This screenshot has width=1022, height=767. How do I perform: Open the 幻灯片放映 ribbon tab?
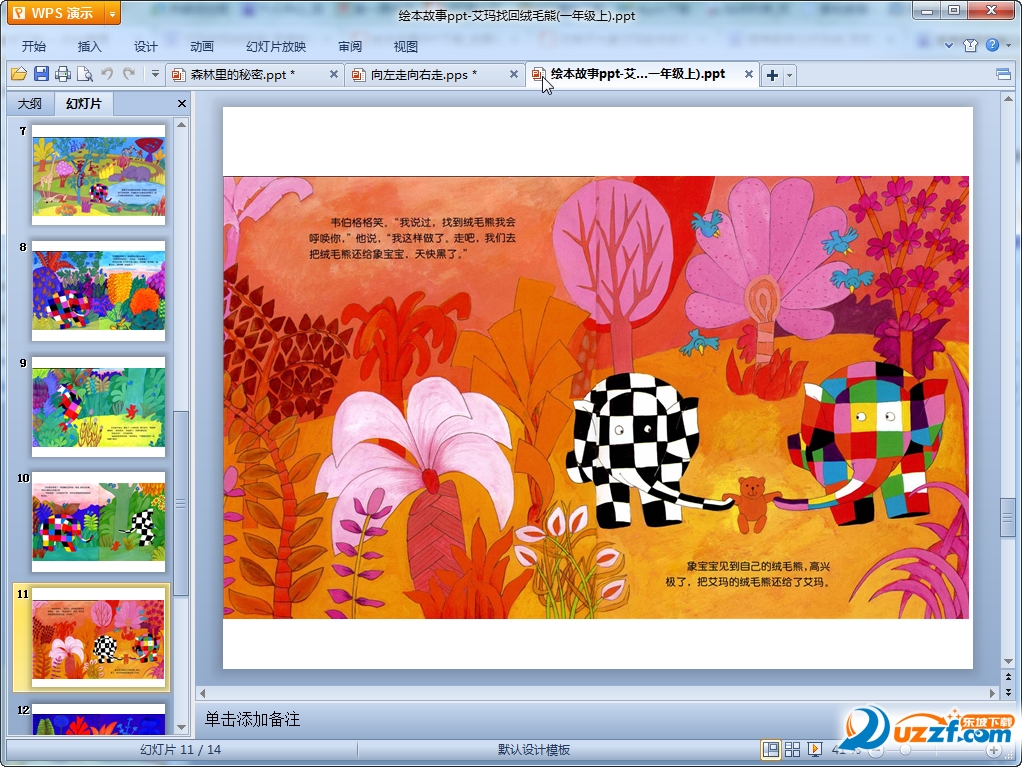tap(276, 46)
